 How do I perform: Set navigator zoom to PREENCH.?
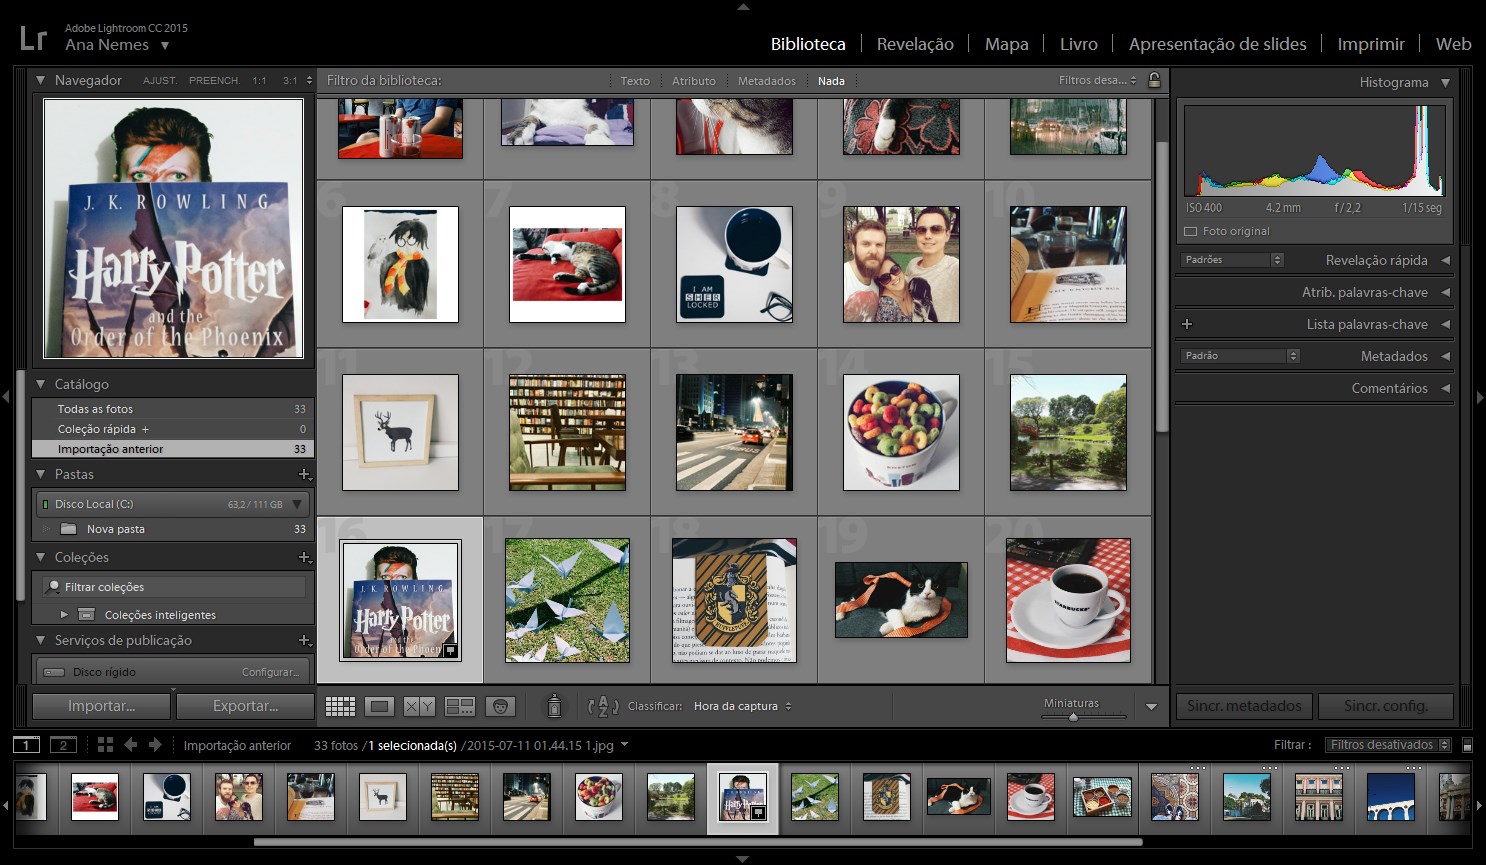(x=214, y=80)
